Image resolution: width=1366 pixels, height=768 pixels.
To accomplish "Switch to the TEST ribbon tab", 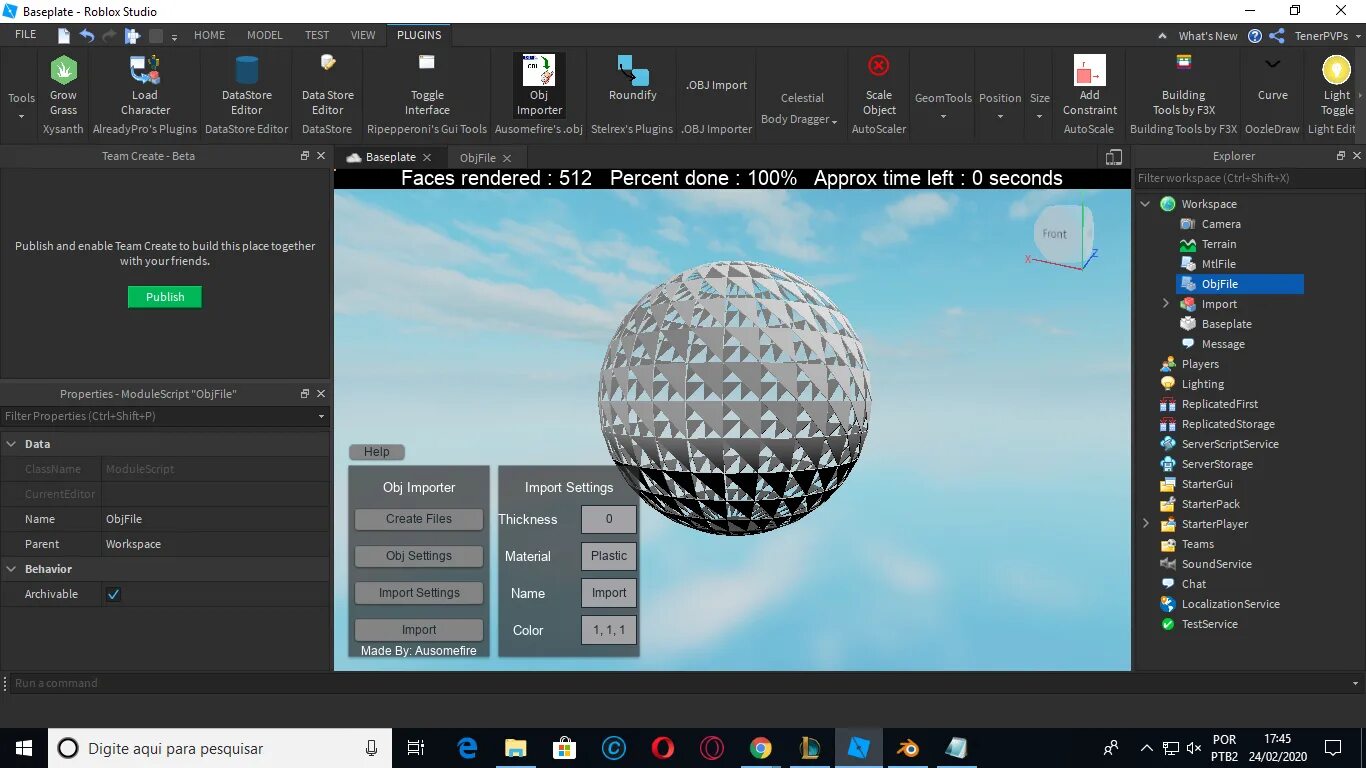I will click(x=317, y=35).
